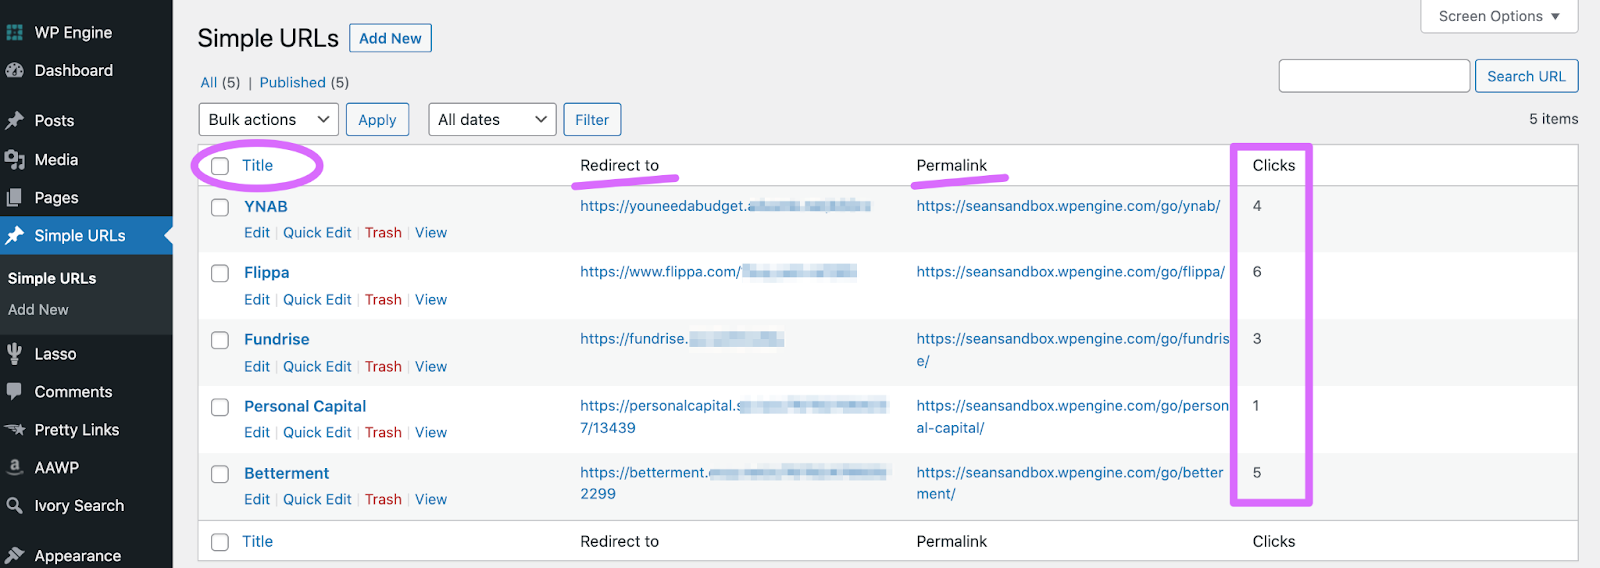Sort by the Title column header
The image size is (1600, 568).
[x=257, y=165]
